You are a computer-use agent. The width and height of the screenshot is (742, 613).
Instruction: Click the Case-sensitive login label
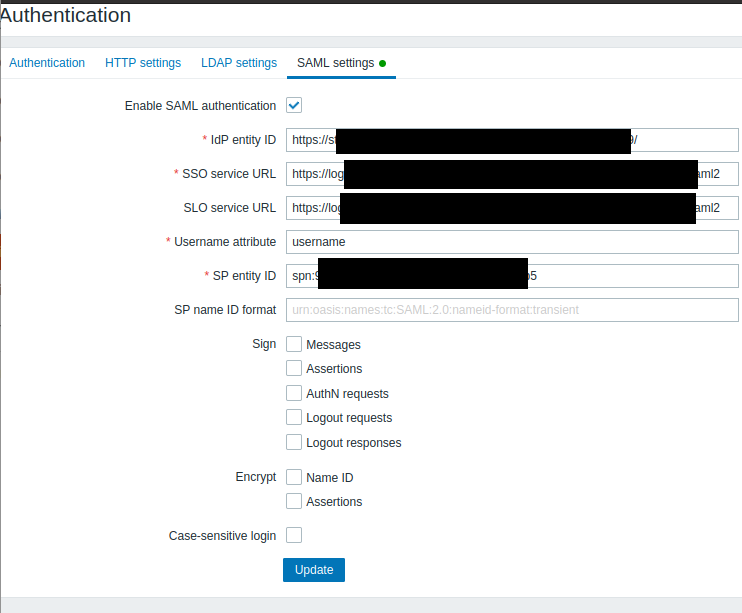click(222, 536)
